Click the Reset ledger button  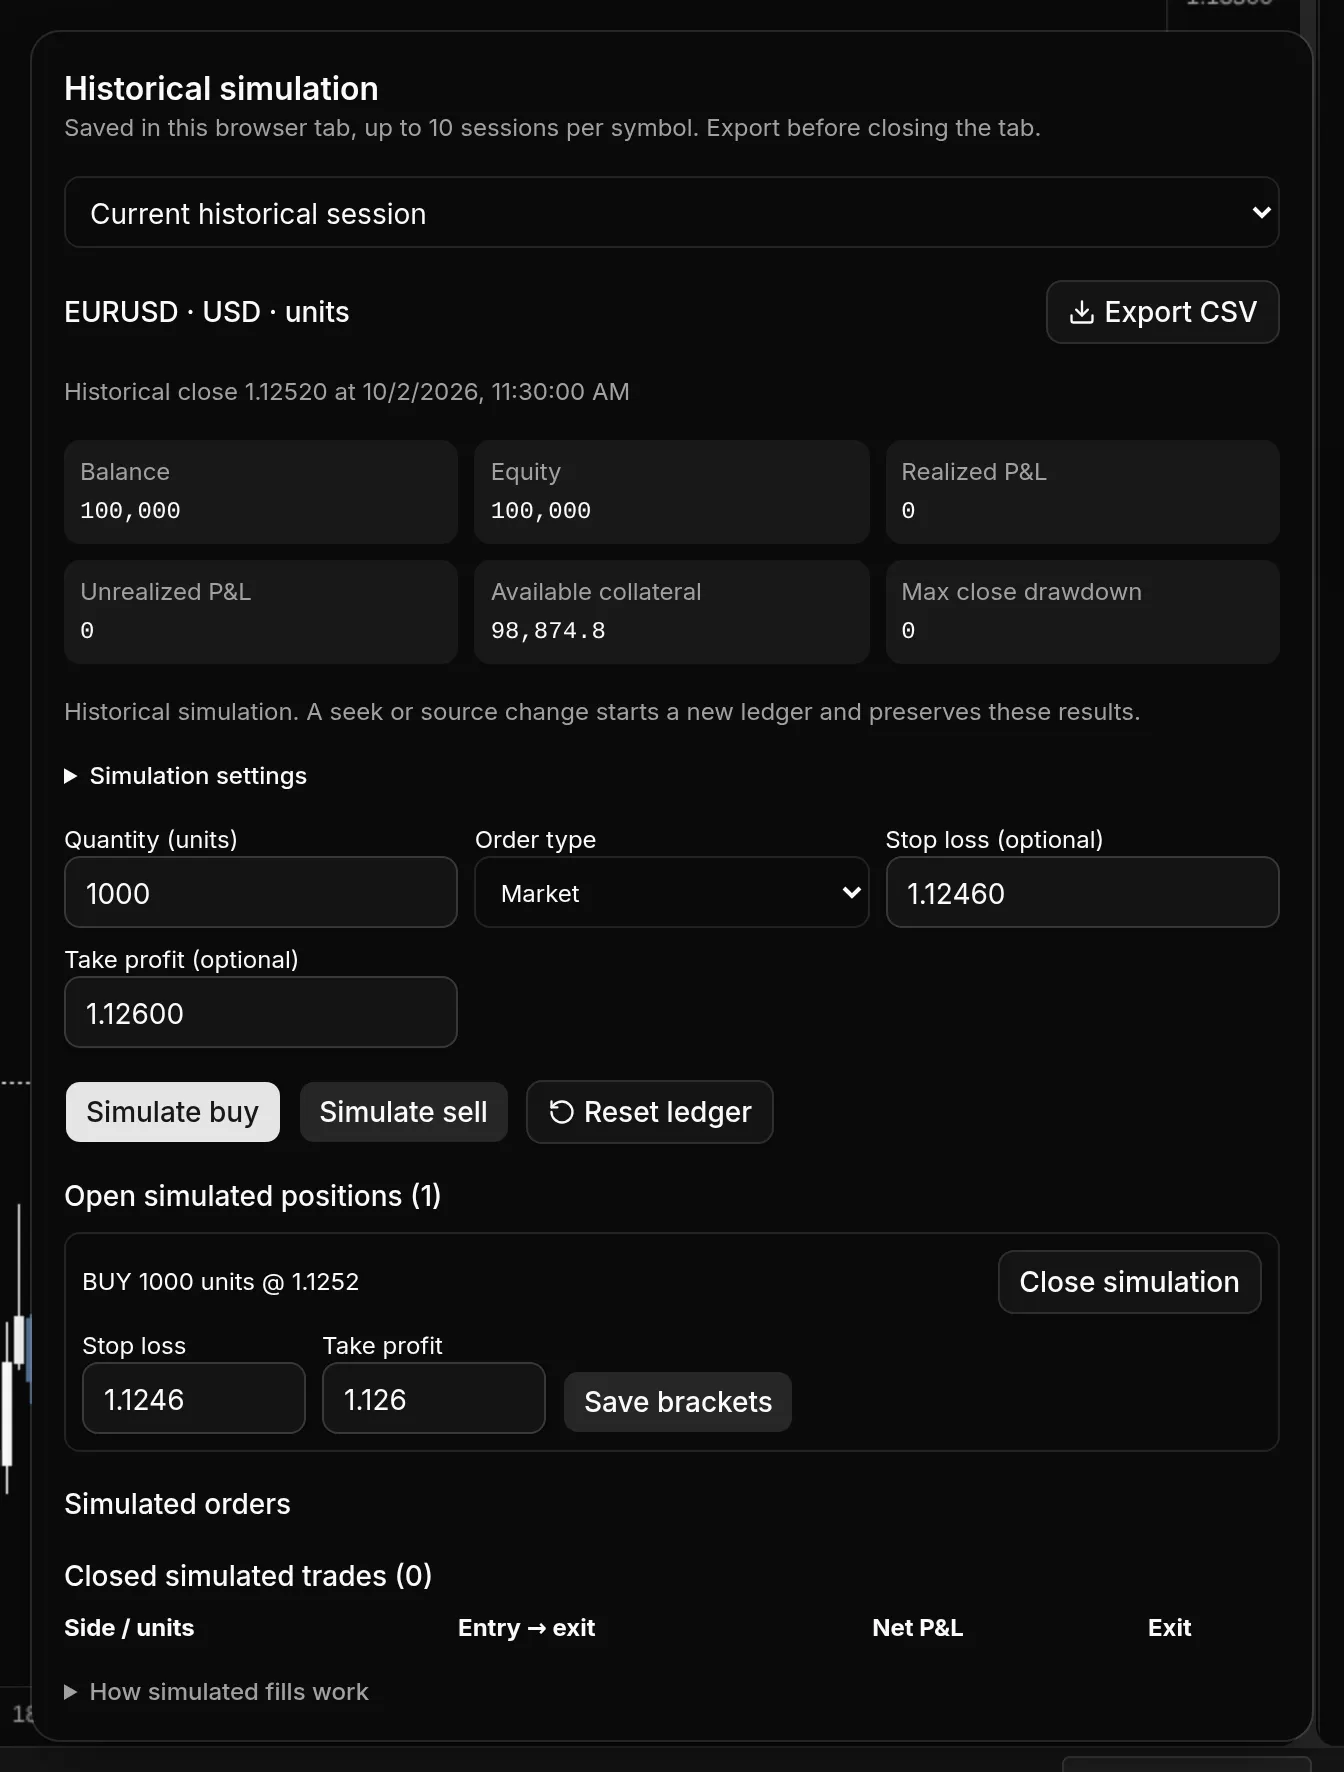[649, 1112]
